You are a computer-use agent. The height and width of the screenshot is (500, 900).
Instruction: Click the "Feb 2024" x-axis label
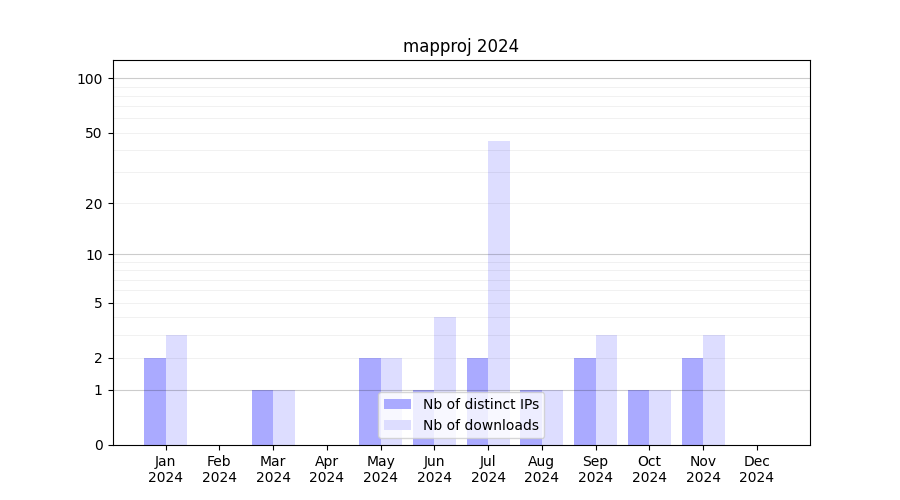(x=219, y=469)
